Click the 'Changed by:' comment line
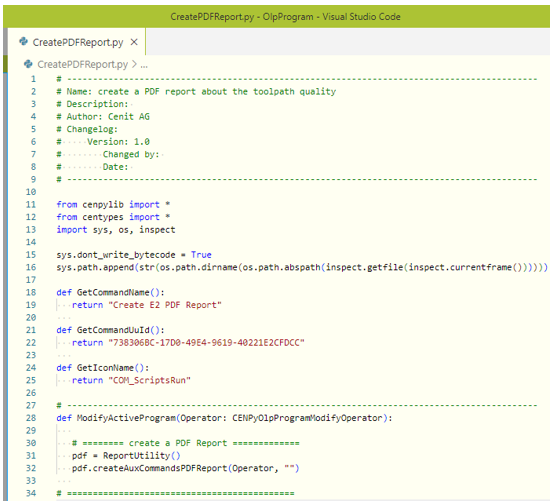This screenshot has width=550, height=503. tap(131, 154)
